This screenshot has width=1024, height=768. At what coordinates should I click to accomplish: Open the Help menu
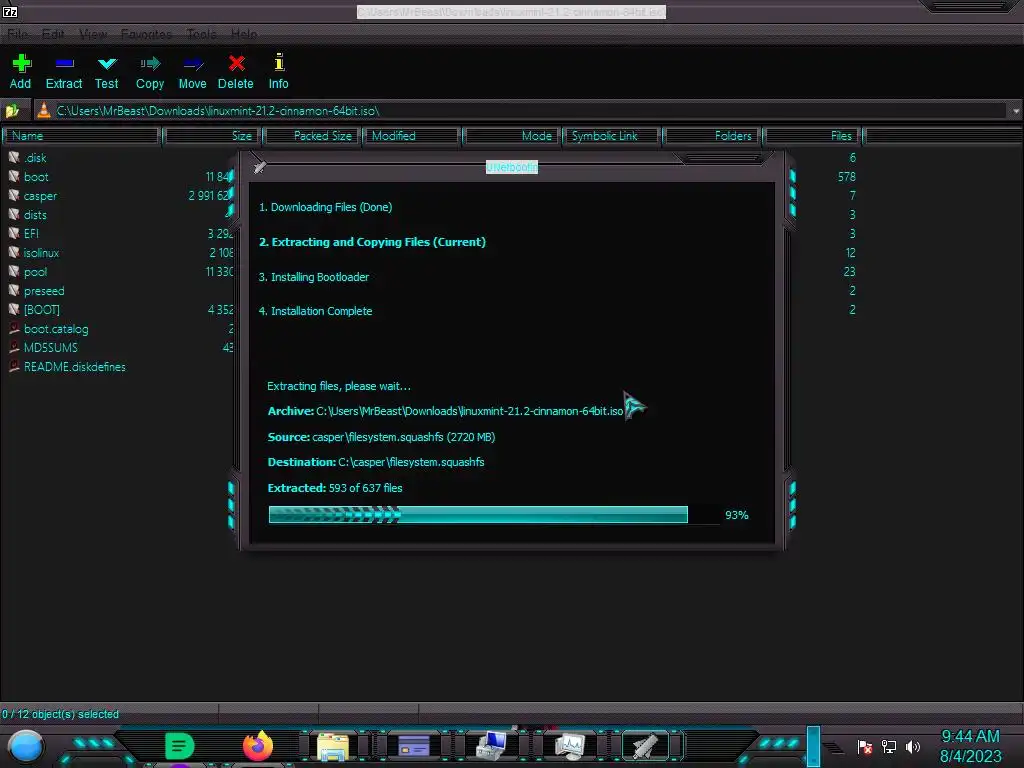[244, 34]
